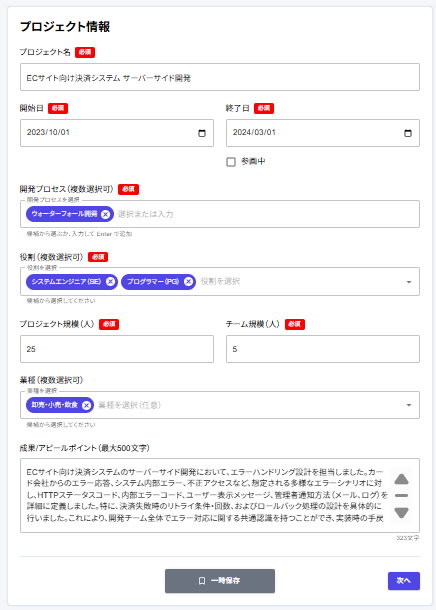The width and height of the screenshot is (436, 610).
Task: Remove the システムエンジニア(SE) chip
Action: pyautogui.click(x=110, y=282)
